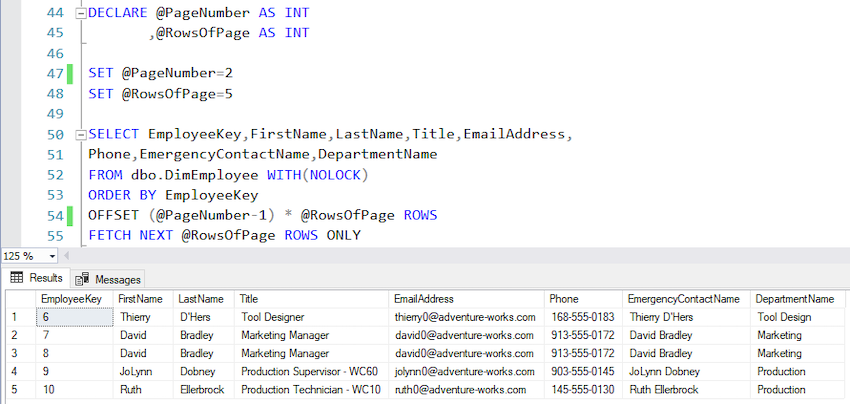Collapse the DECLARE block on line 44
This screenshot has height=404, width=850.
[x=80, y=14]
